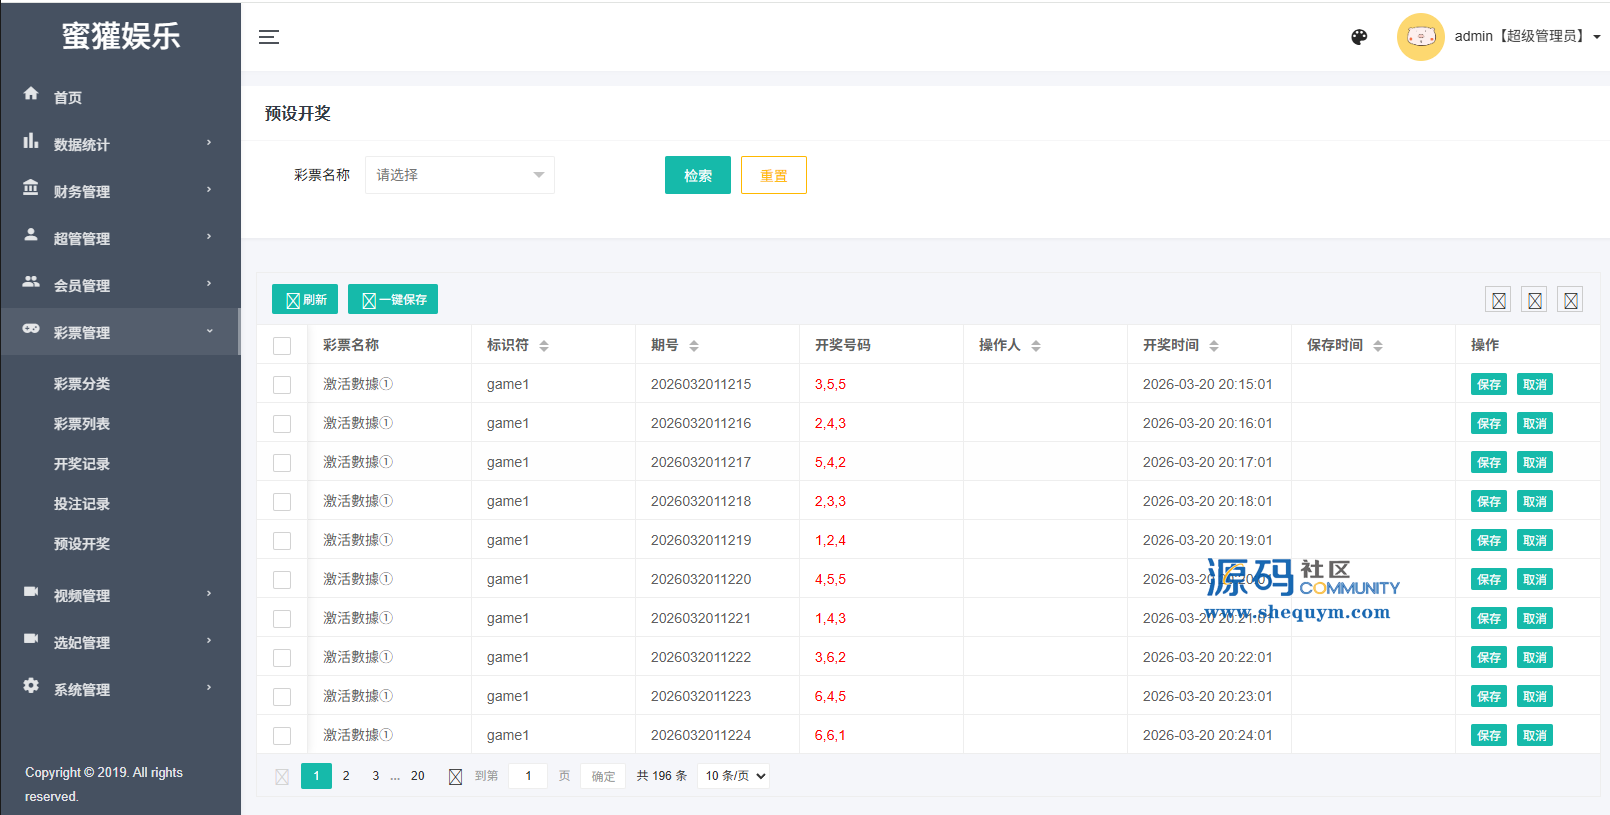Click the sidebar collapse hamburger icon
Screen dimensions: 1610x815
pyautogui.click(x=269, y=37)
